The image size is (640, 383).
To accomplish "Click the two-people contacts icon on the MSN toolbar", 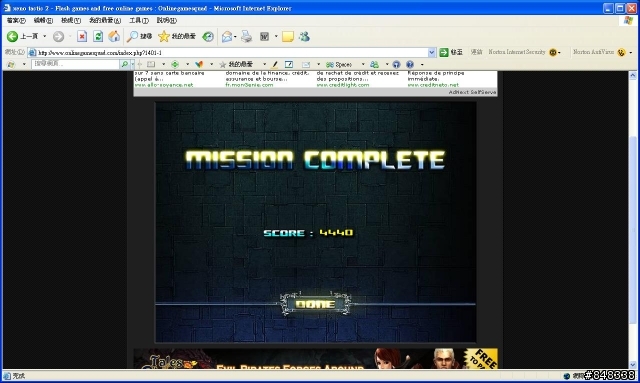I will [374, 64].
